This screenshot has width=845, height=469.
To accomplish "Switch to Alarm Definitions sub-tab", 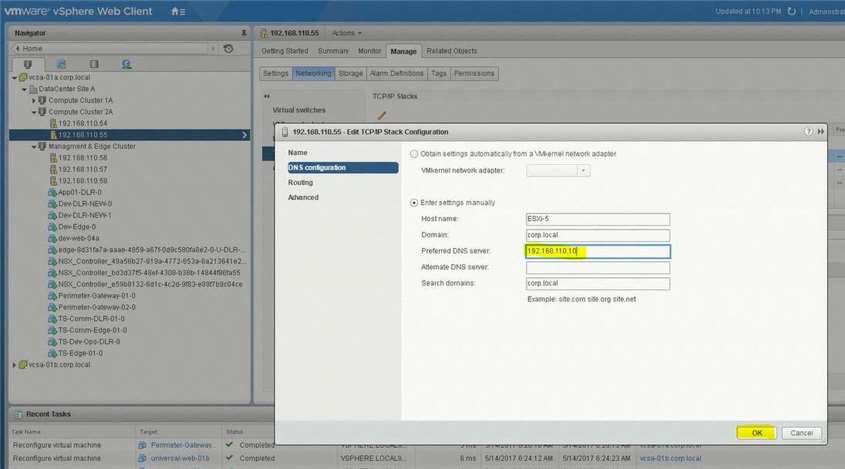I will [x=397, y=73].
